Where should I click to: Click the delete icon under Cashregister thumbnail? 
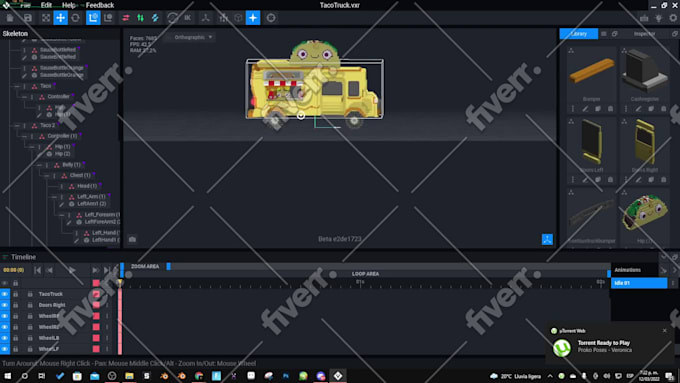664,108
